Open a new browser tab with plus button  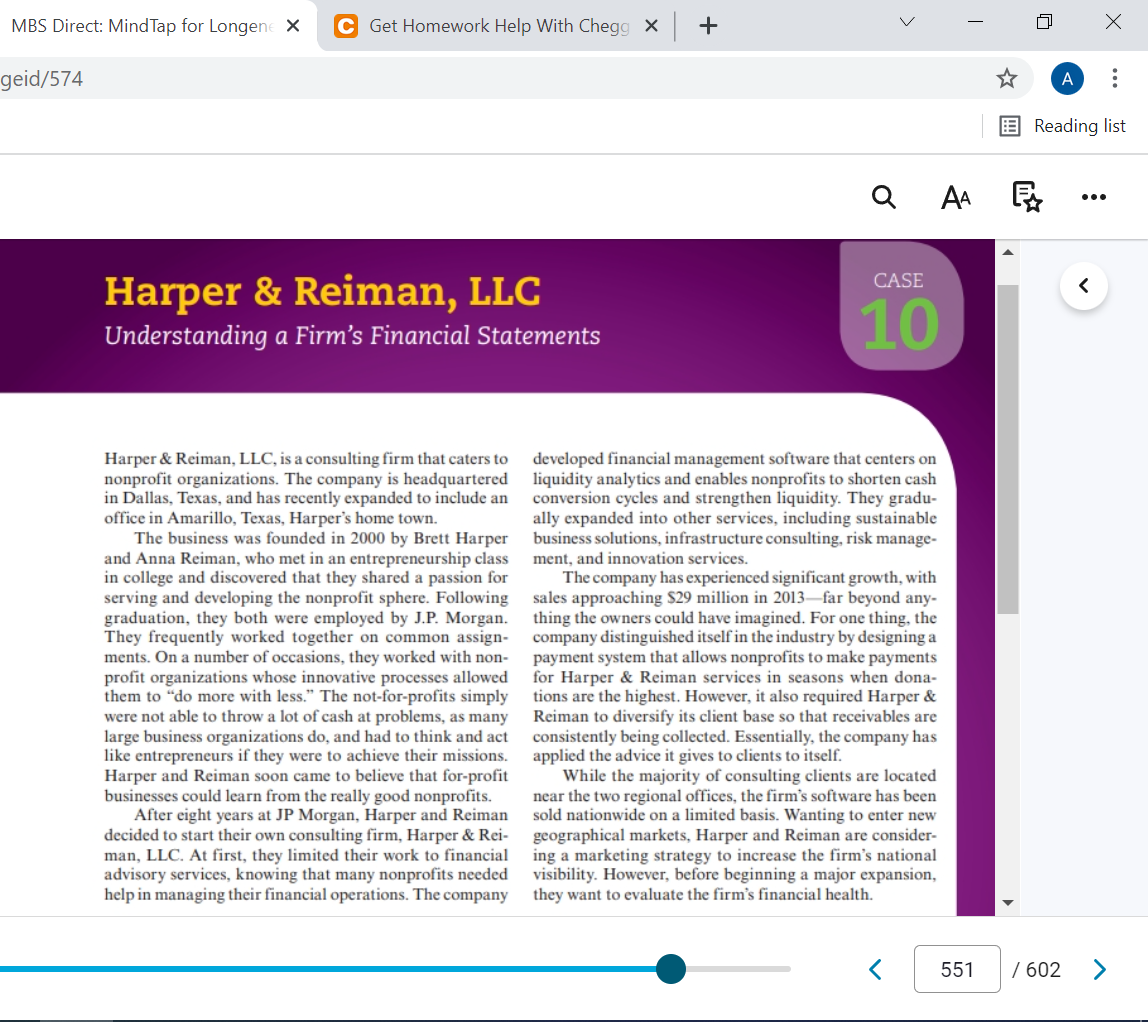[708, 26]
